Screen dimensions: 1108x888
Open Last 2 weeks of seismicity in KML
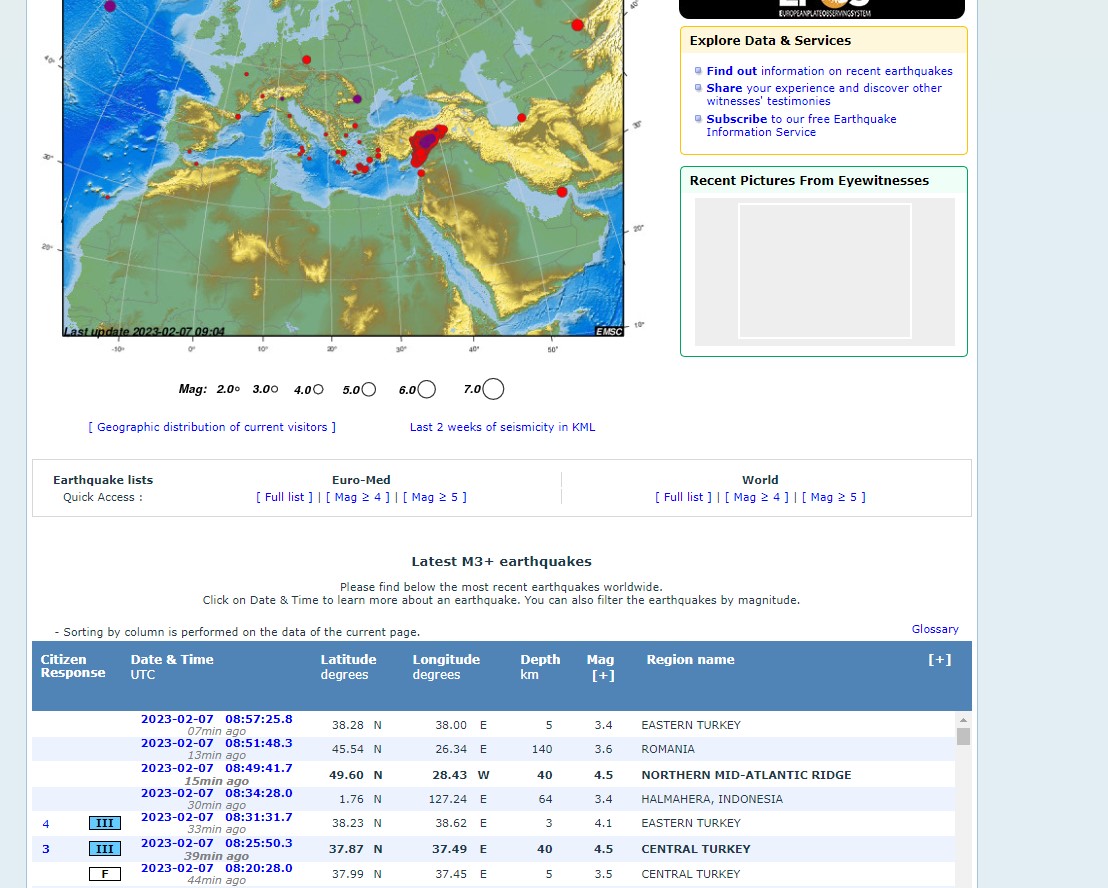[502, 427]
